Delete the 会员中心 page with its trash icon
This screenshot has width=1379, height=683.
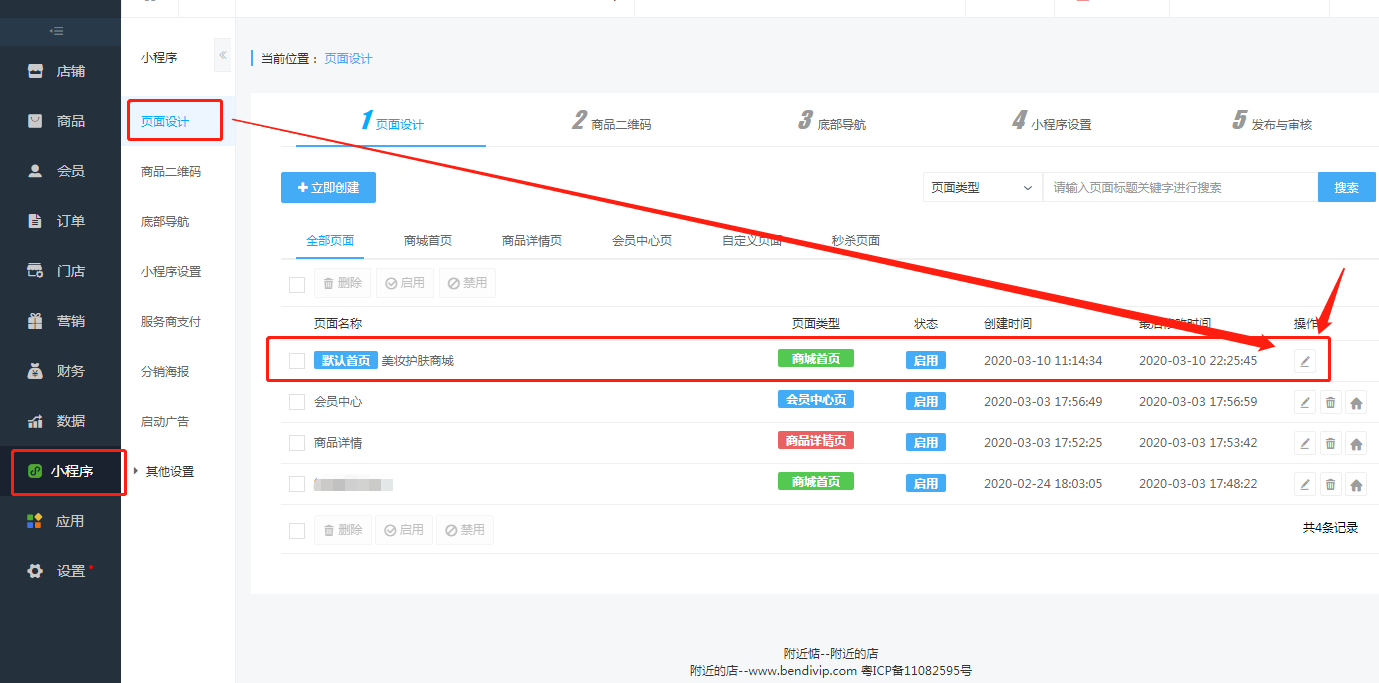tap(1330, 402)
